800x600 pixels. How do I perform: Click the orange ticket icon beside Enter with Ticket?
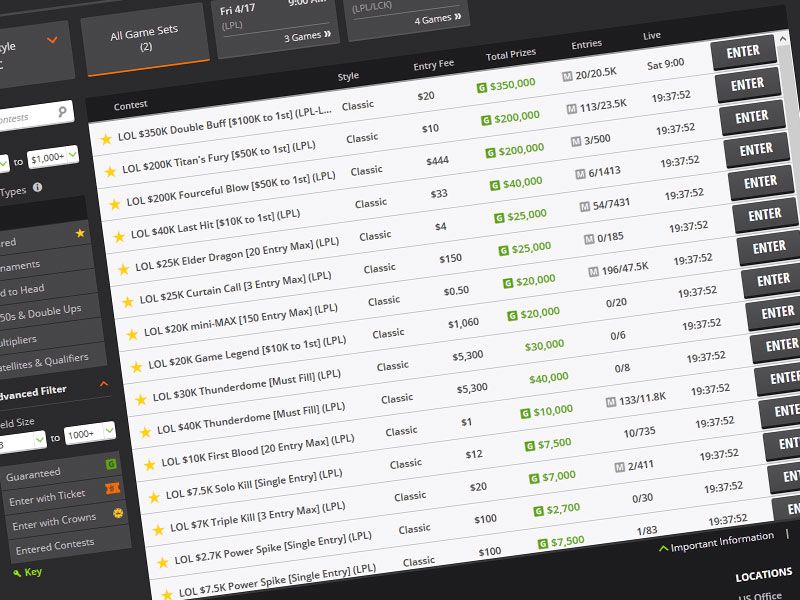tap(113, 488)
